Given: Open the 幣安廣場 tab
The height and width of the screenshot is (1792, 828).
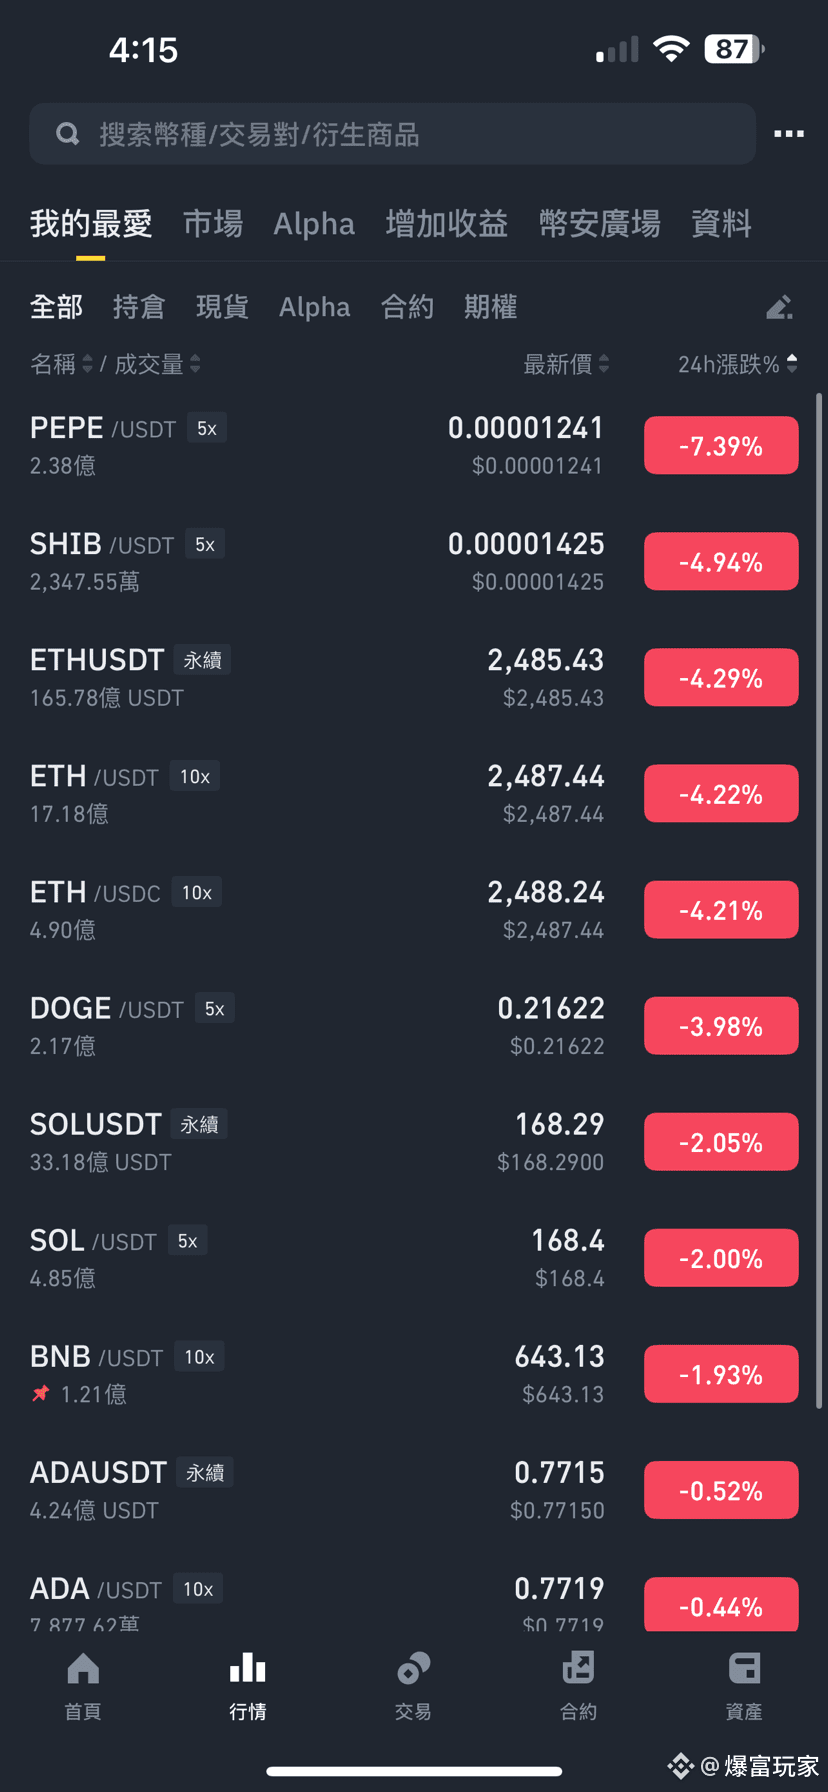Looking at the screenshot, I should coord(598,223).
